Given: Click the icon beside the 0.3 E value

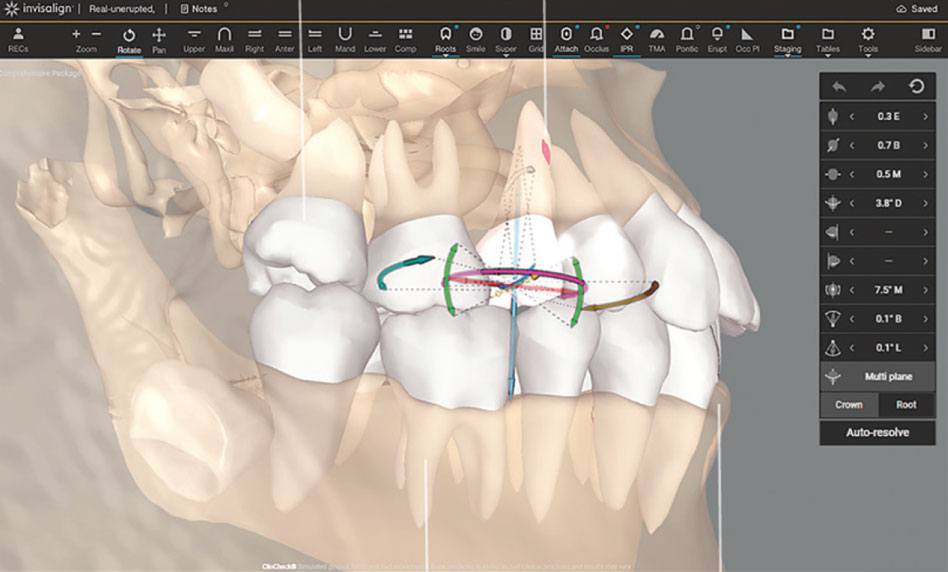Looking at the screenshot, I should [833, 116].
